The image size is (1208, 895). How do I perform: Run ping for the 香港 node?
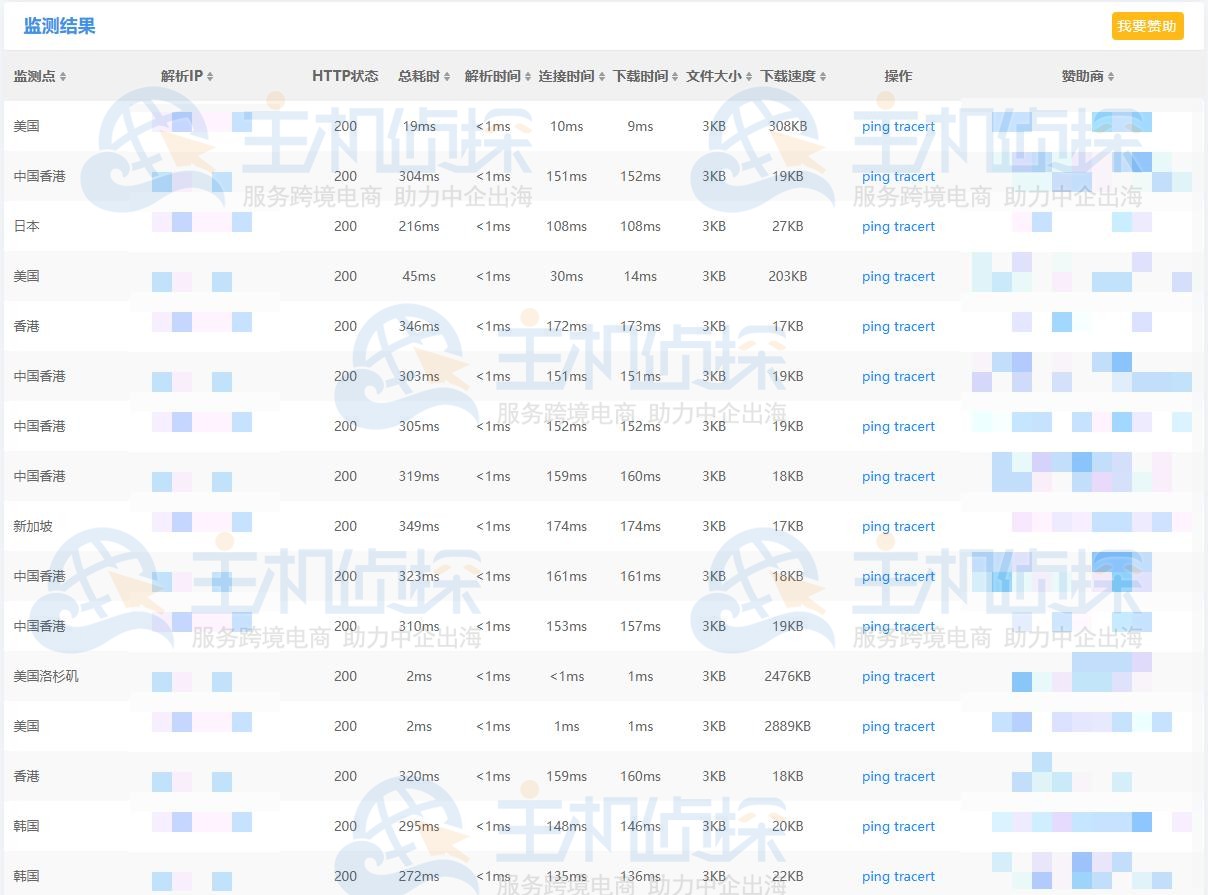click(874, 326)
